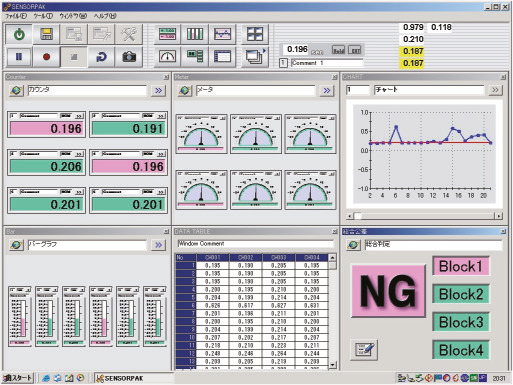Open the data table window icon

coord(222,57)
